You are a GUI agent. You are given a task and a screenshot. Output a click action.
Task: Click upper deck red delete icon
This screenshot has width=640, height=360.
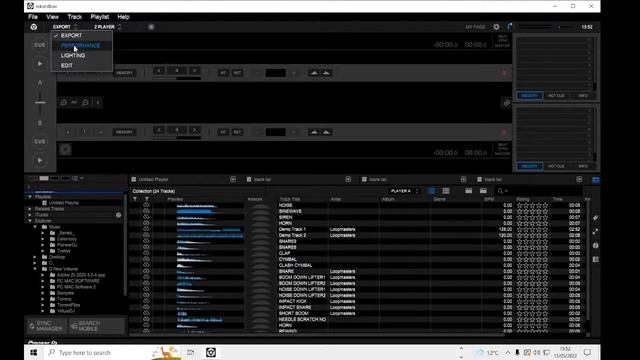point(504,73)
